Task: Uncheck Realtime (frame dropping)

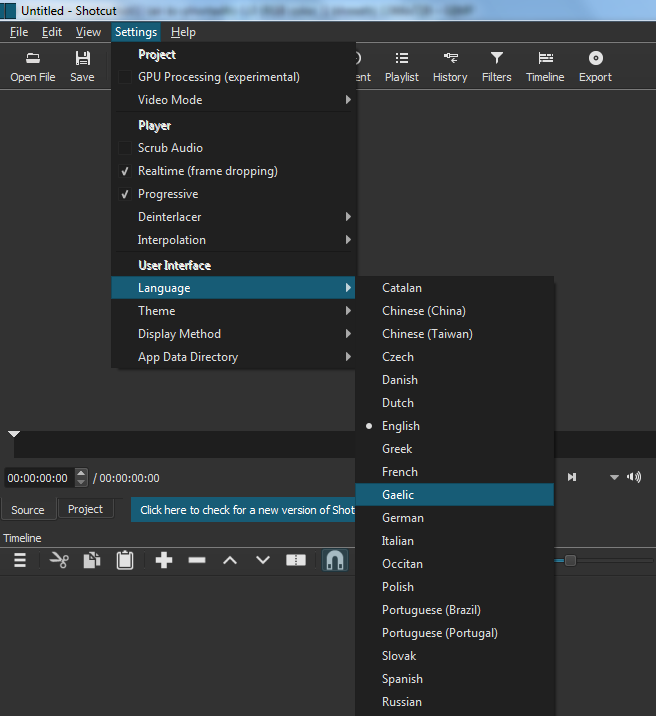Action: [x=125, y=171]
